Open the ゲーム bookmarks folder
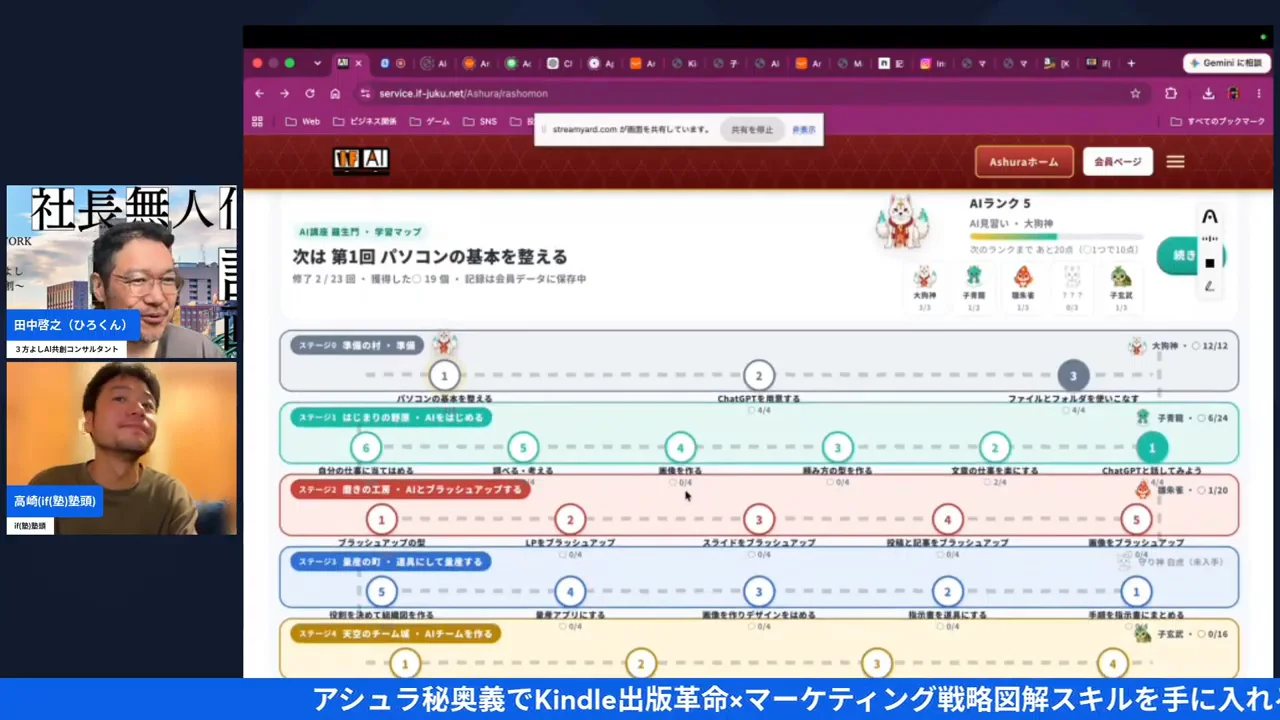The width and height of the screenshot is (1280, 720). 430,121
